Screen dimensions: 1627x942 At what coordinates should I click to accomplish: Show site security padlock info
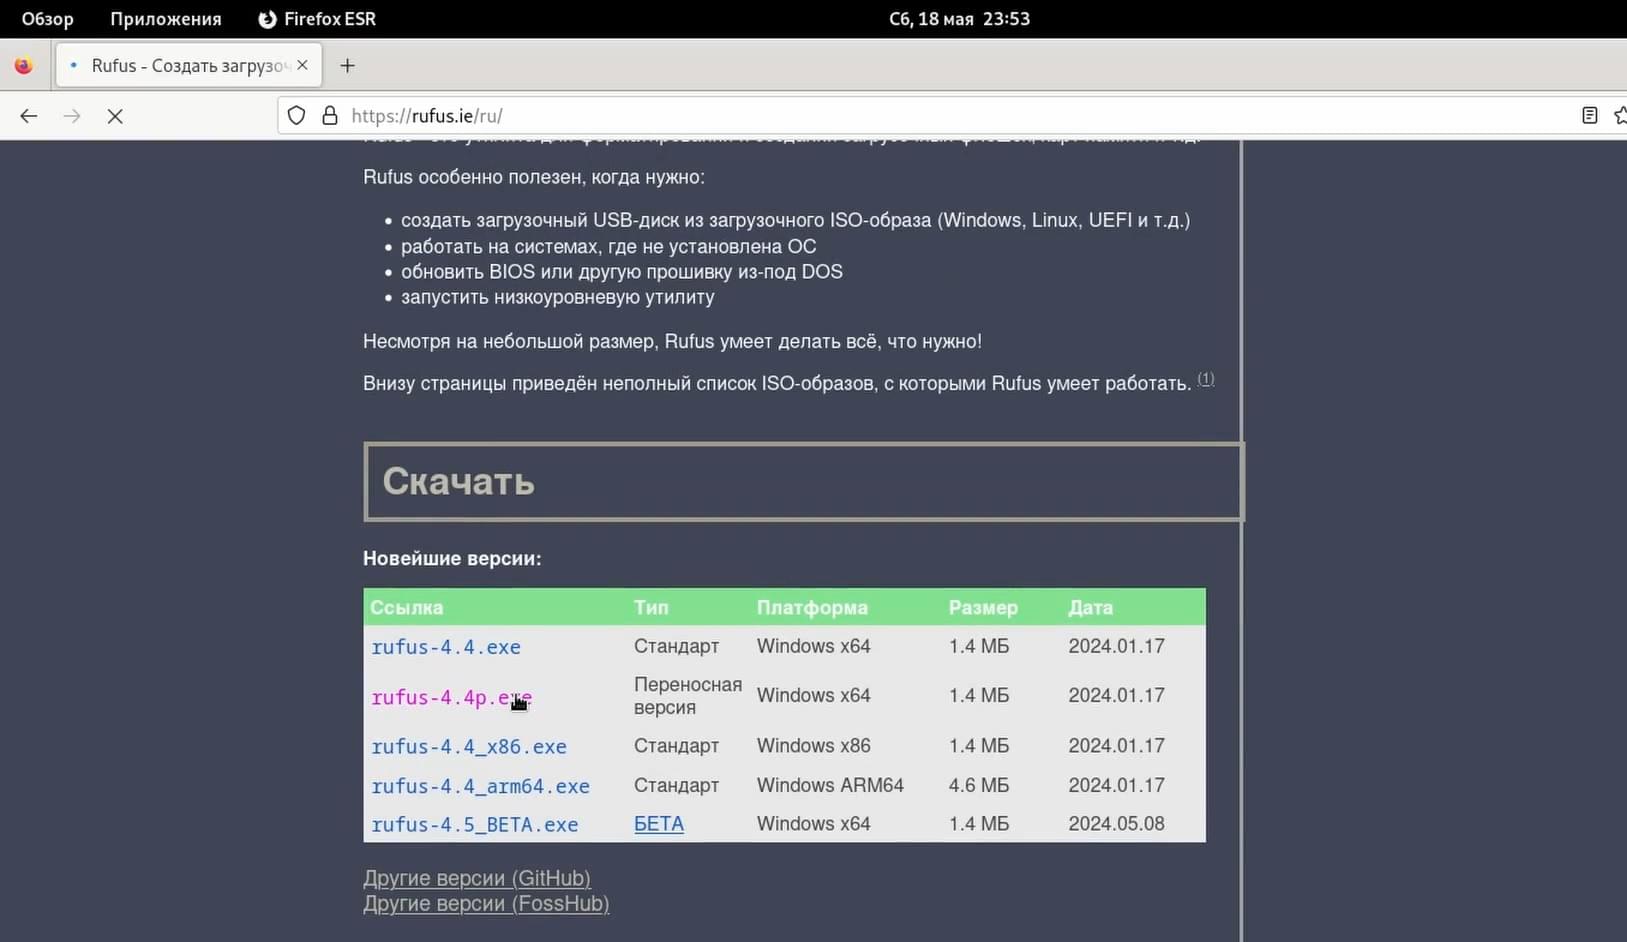[x=330, y=116]
